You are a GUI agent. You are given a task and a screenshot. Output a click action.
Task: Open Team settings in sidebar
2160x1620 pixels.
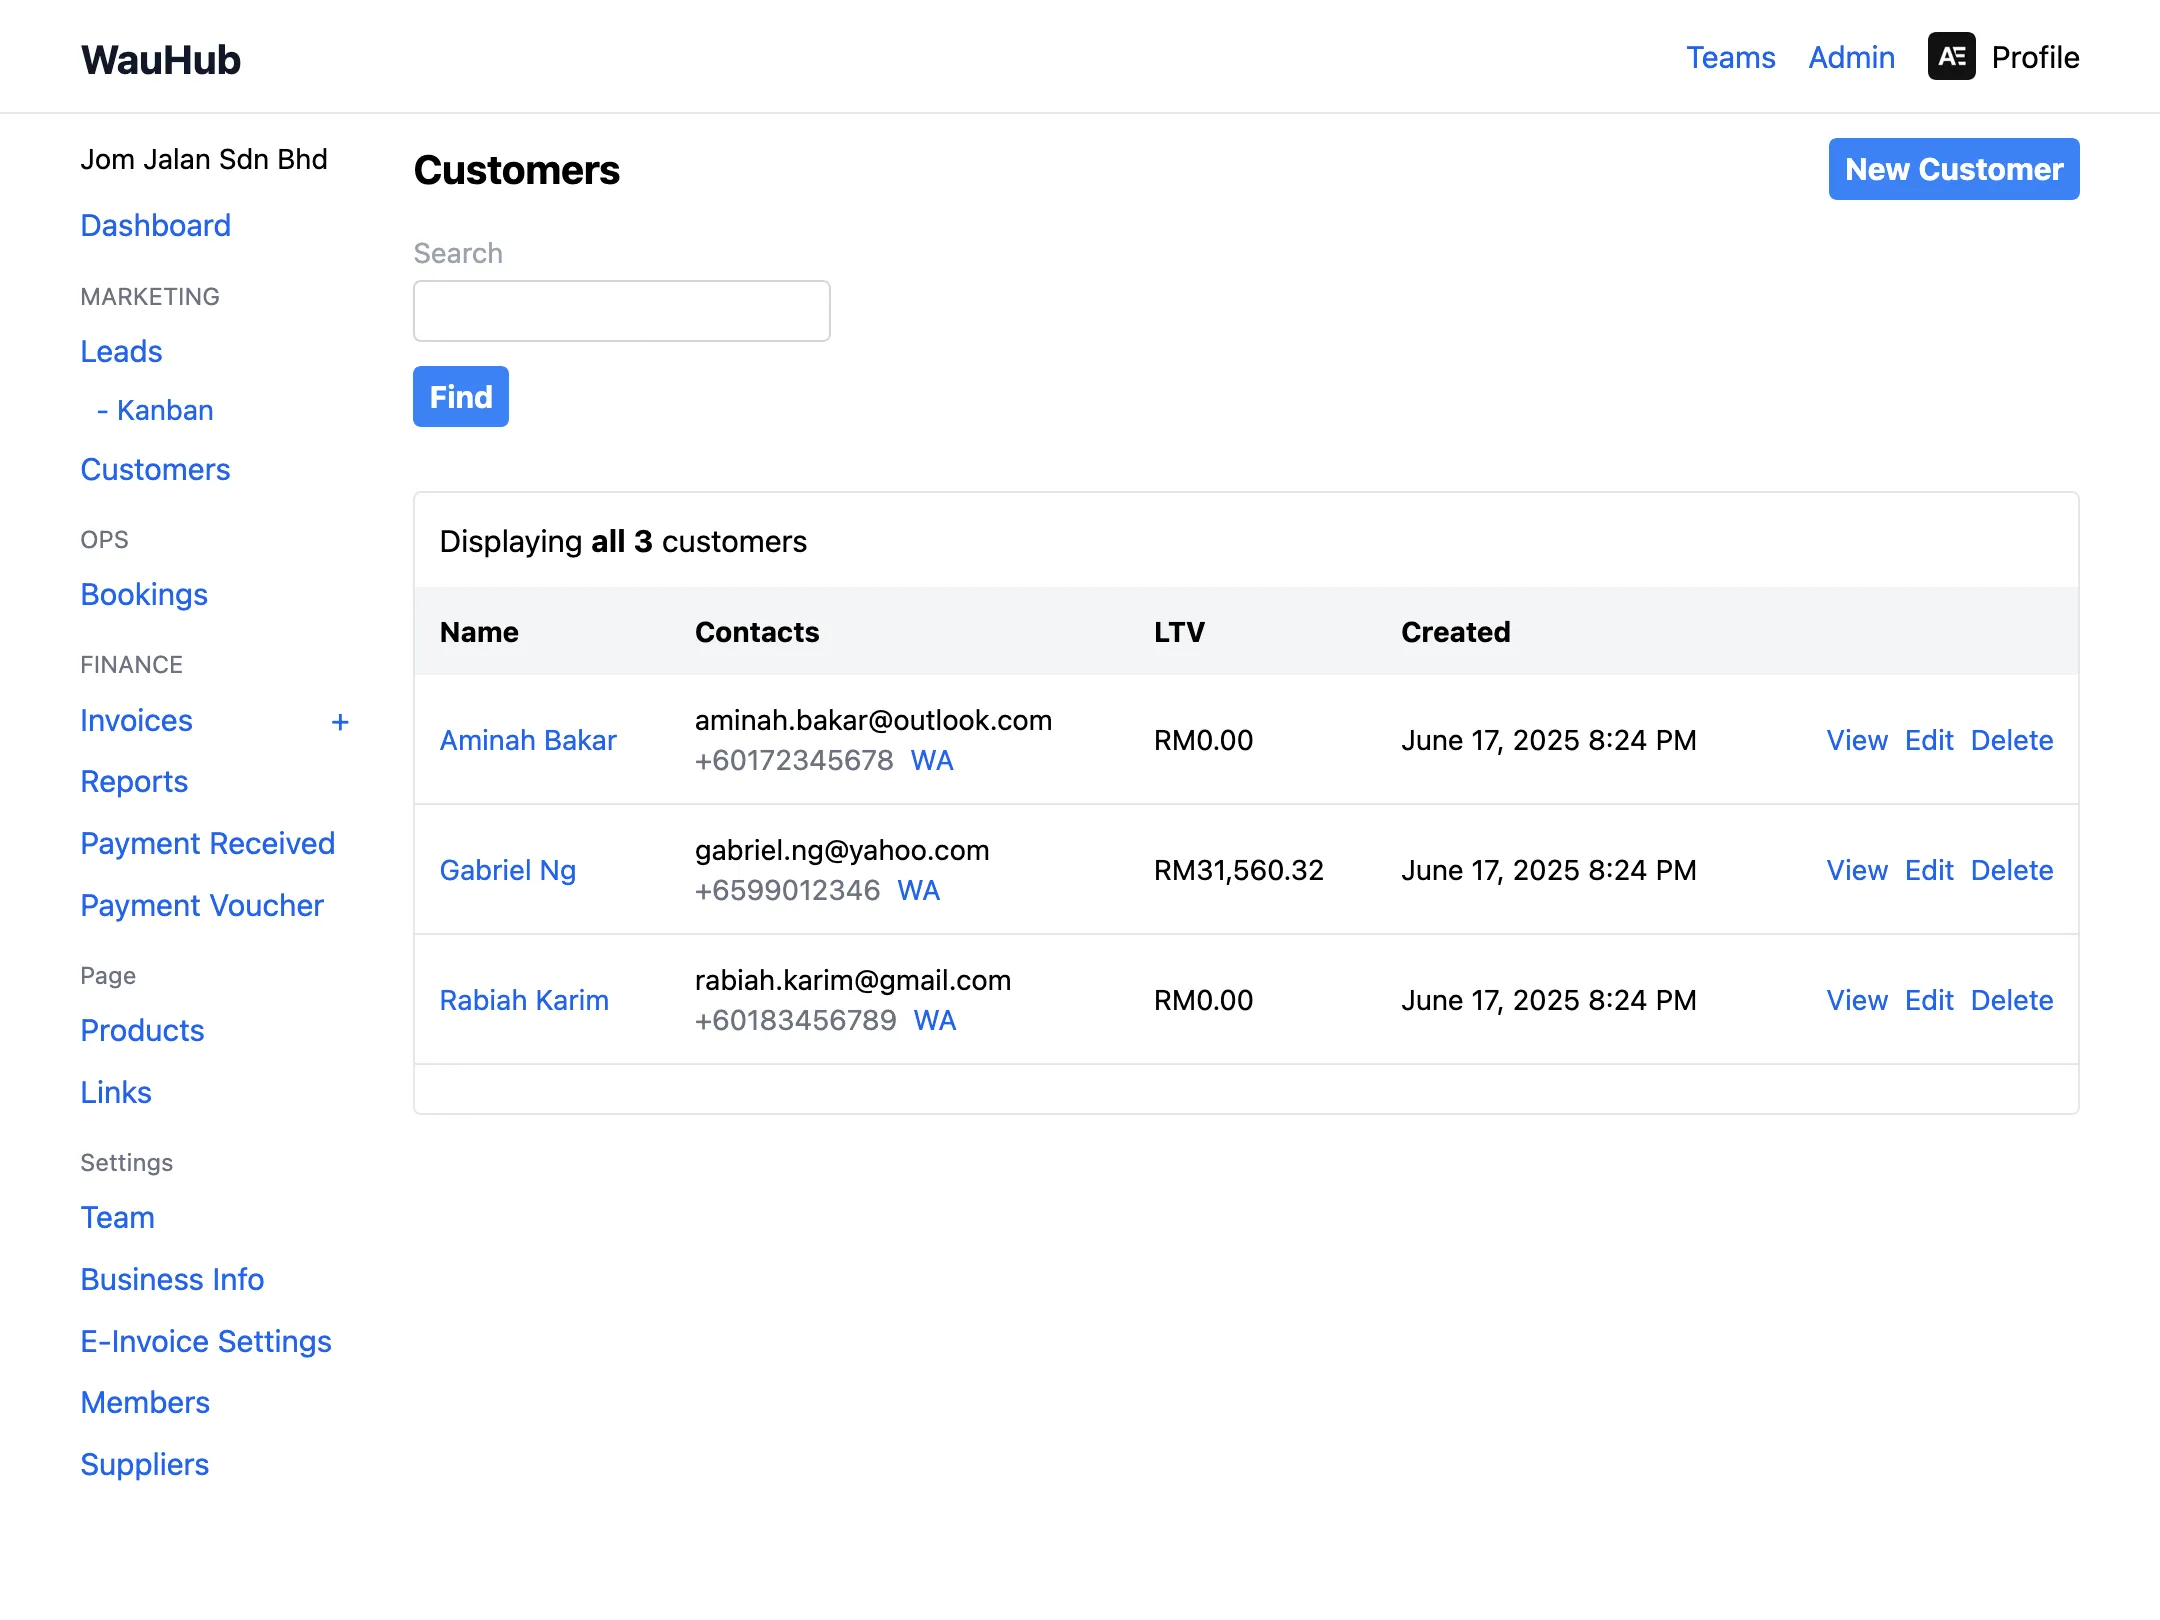118,1218
